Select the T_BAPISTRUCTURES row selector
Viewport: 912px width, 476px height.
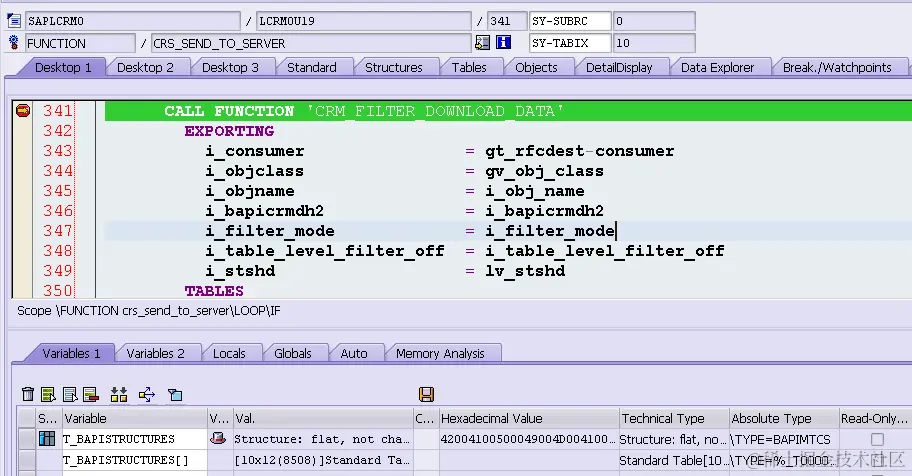[26, 439]
